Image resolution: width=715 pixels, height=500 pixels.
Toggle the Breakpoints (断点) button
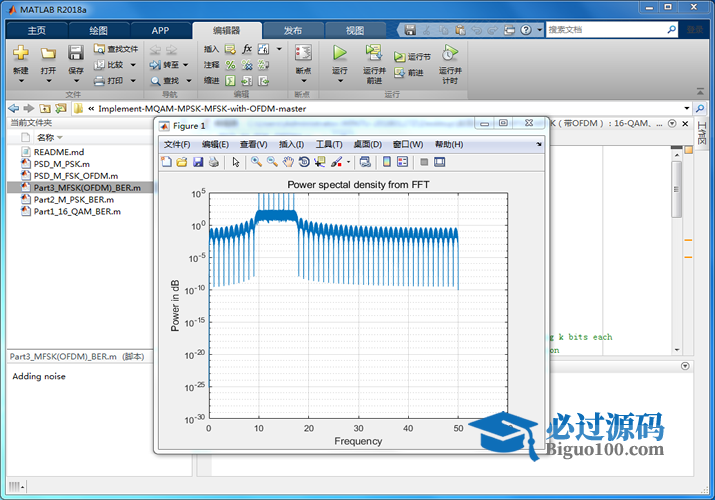[303, 58]
